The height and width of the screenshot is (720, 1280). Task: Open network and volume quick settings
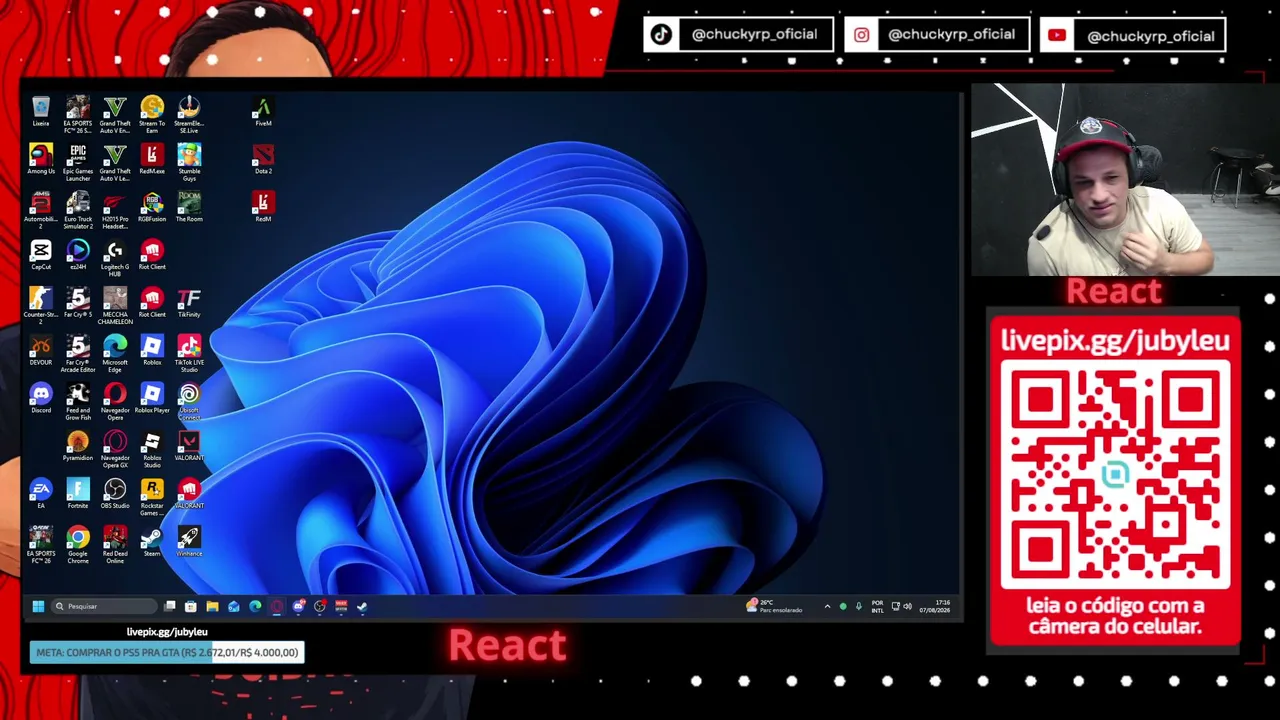pyautogui.click(x=901, y=606)
